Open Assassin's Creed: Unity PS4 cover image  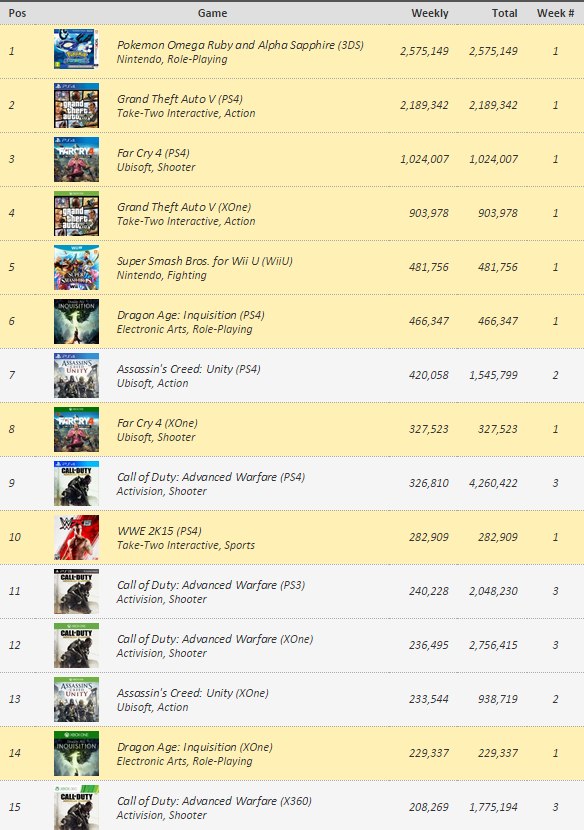pos(76,375)
